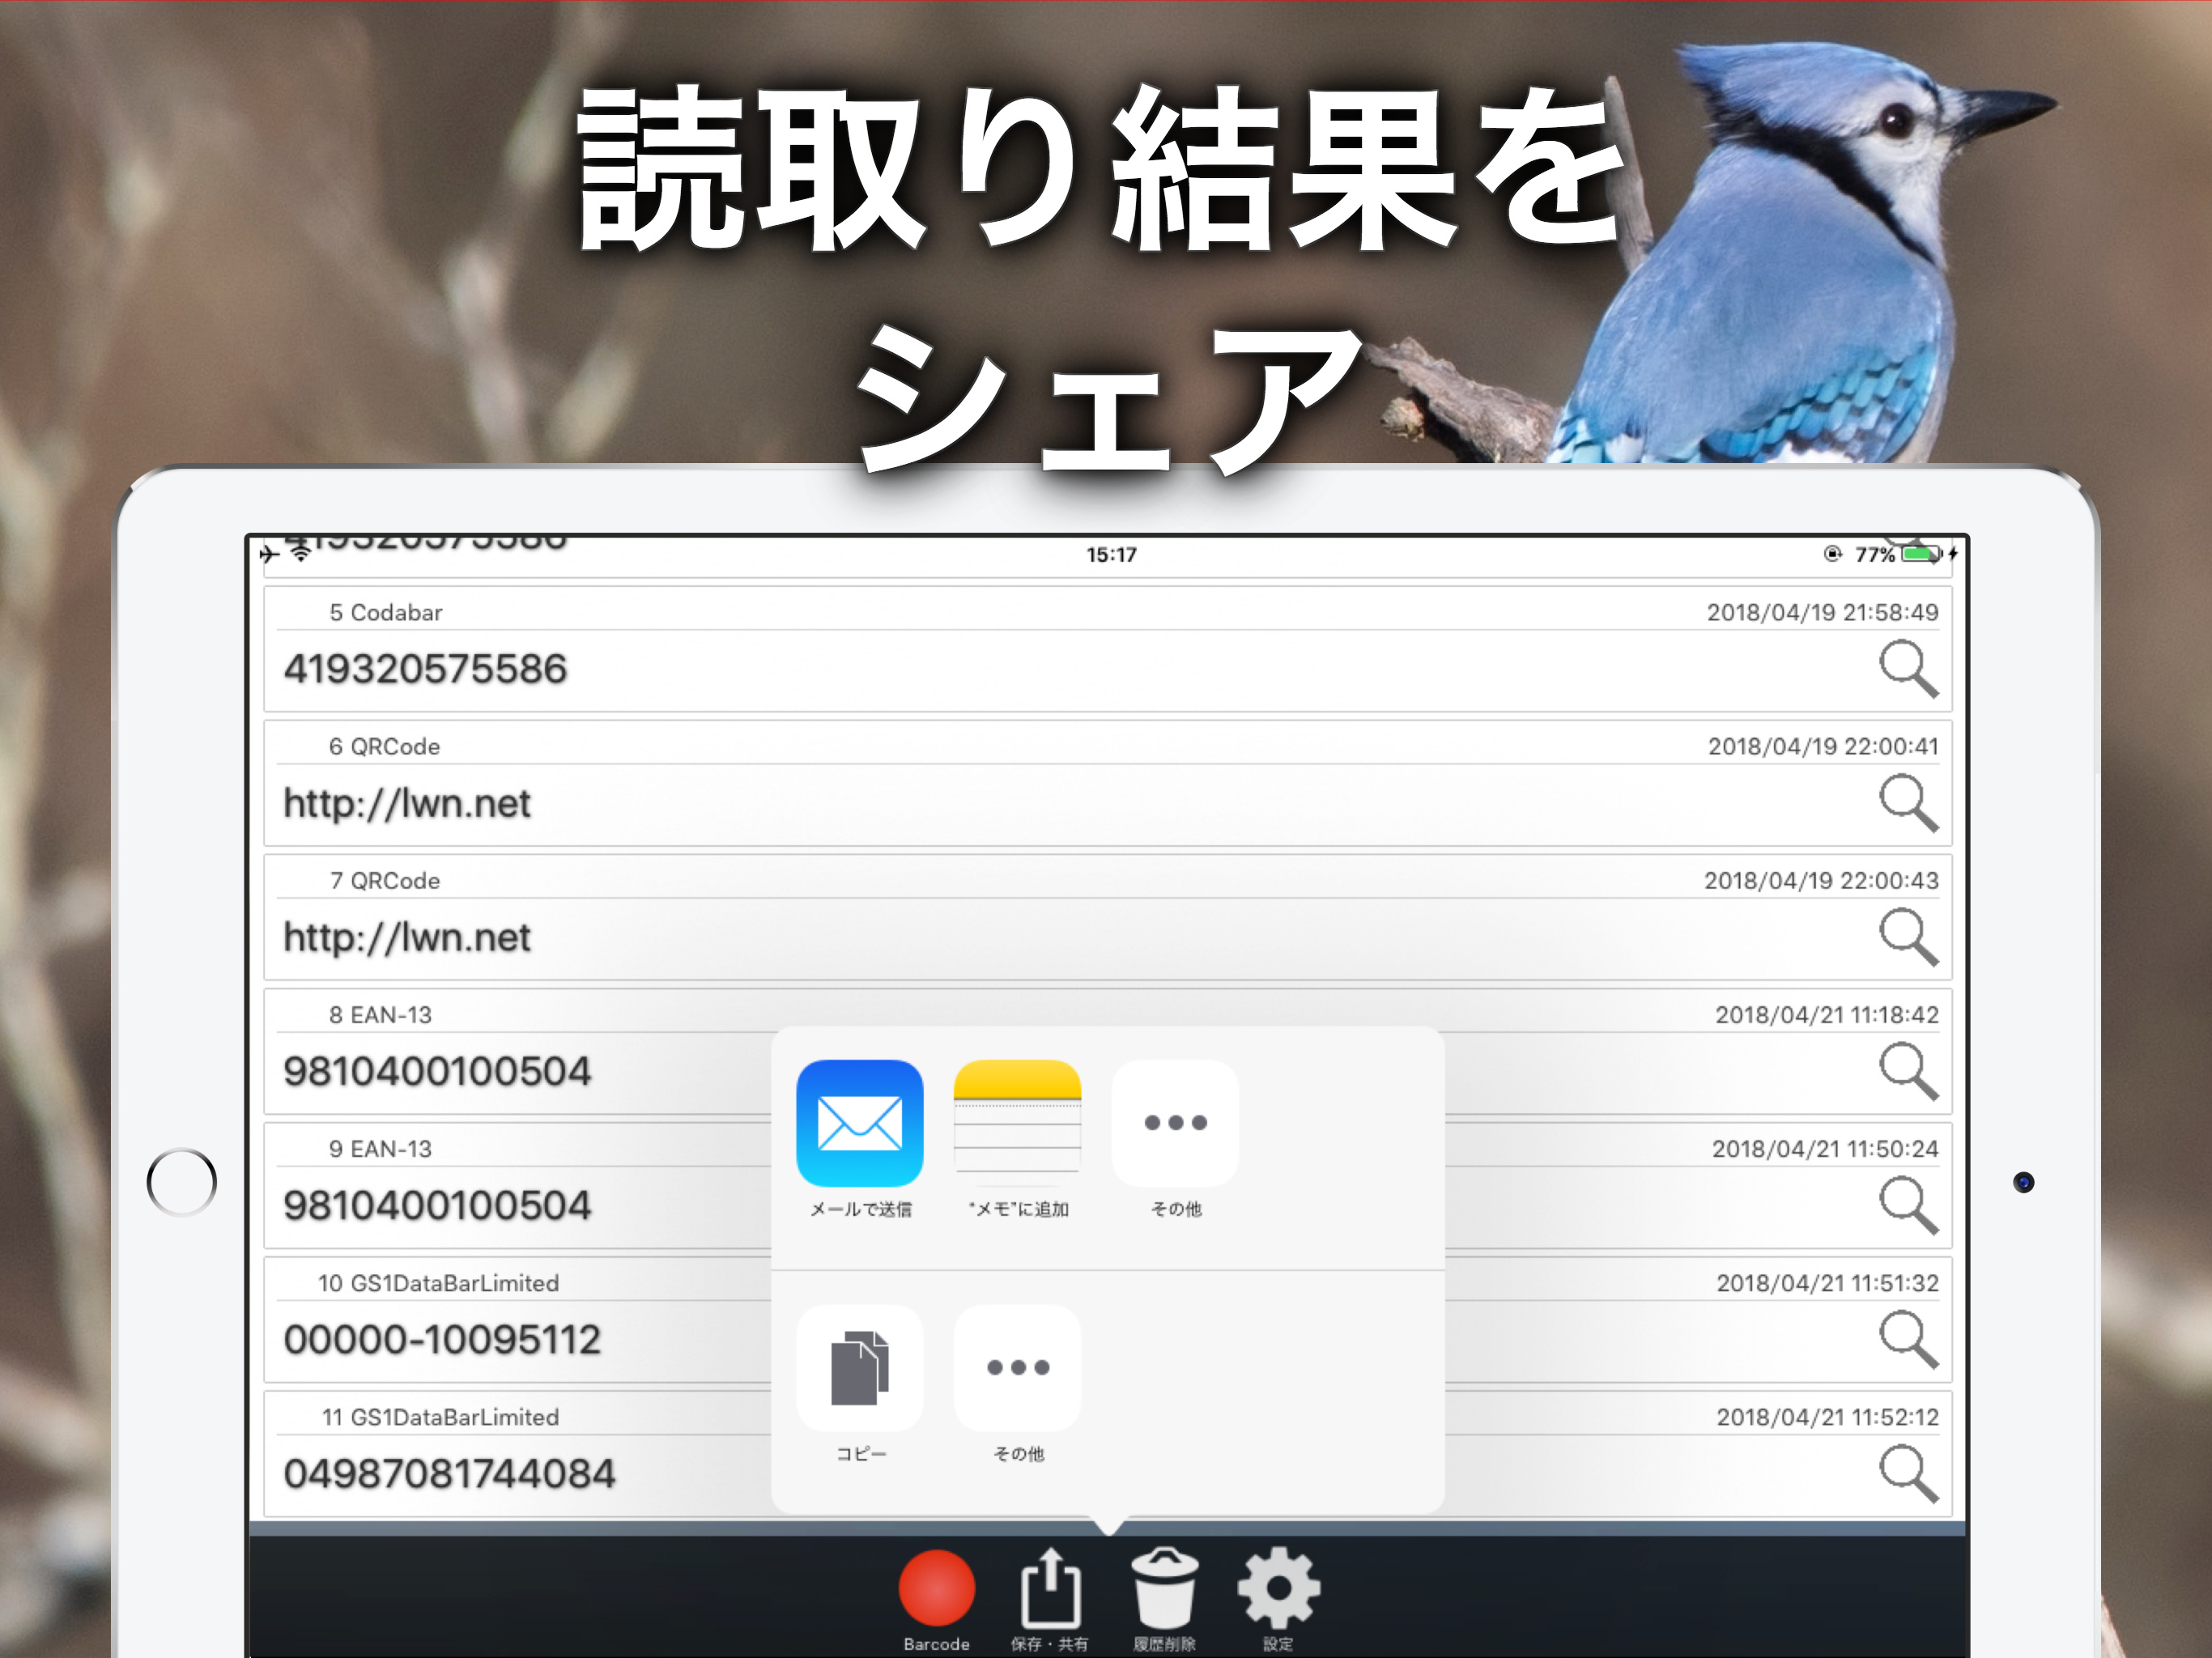Select the 9810400100504 row numbered 9

pyautogui.click(x=437, y=1206)
